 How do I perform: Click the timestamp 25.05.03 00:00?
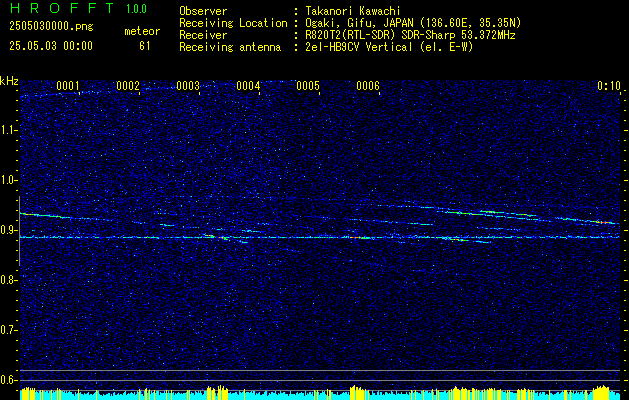[x=51, y=46]
